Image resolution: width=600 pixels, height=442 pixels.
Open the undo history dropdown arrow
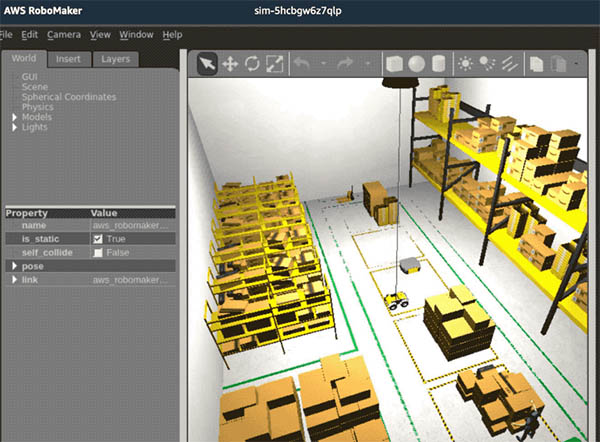[x=324, y=63]
